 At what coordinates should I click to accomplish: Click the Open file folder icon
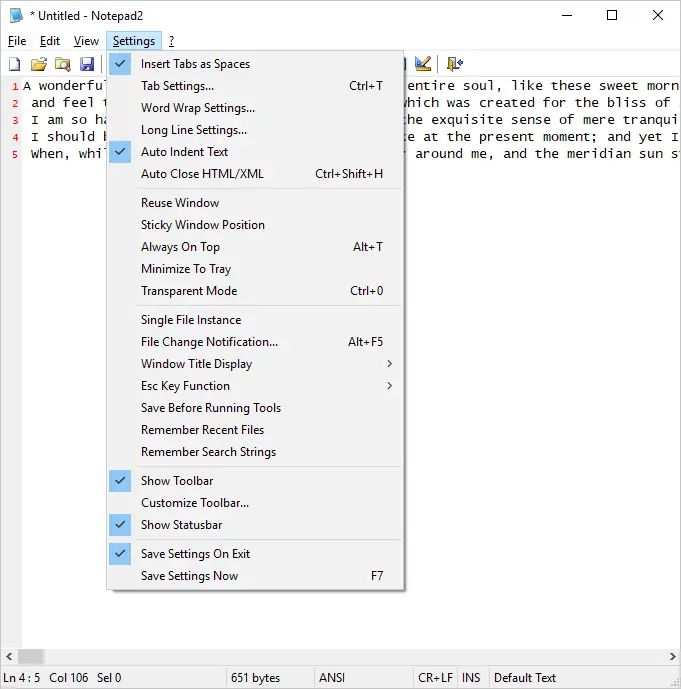39,64
